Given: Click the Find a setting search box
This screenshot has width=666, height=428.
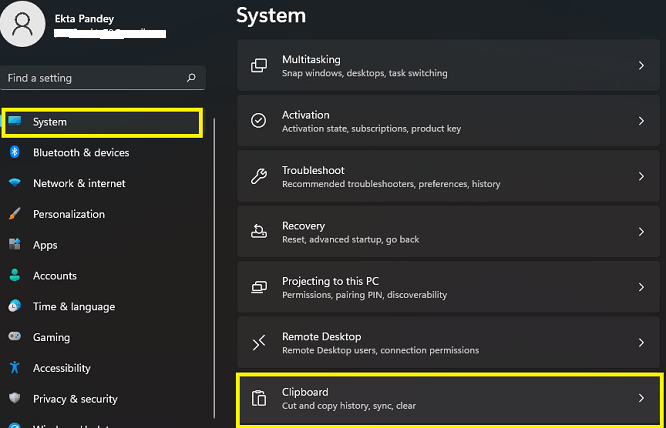Looking at the screenshot, I should 90,78.
